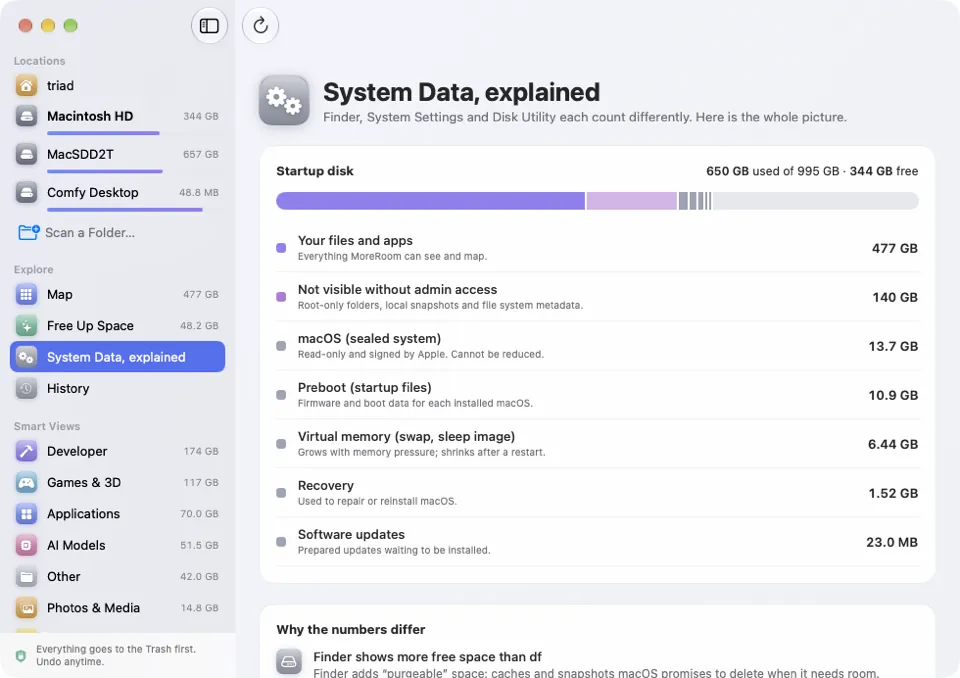The width and height of the screenshot is (960, 678).
Task: Click the Virtual memory (swap, sleep image) title
Action: (x=406, y=437)
